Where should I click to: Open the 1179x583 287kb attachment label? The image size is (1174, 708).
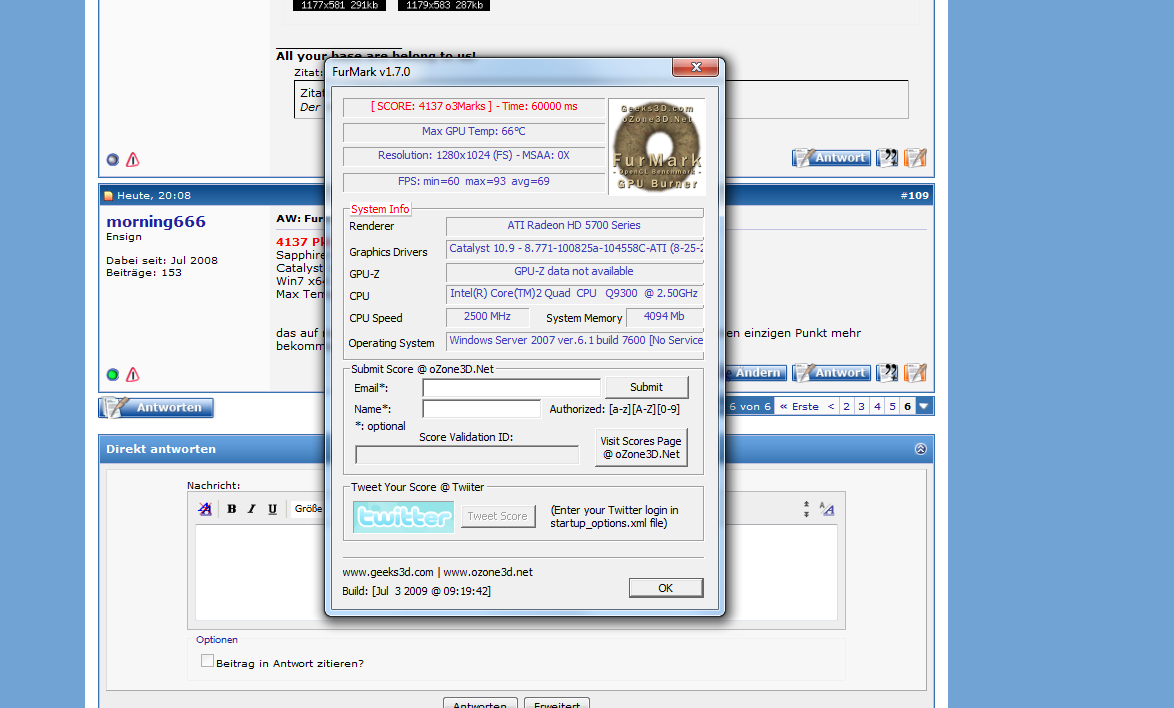(x=444, y=5)
